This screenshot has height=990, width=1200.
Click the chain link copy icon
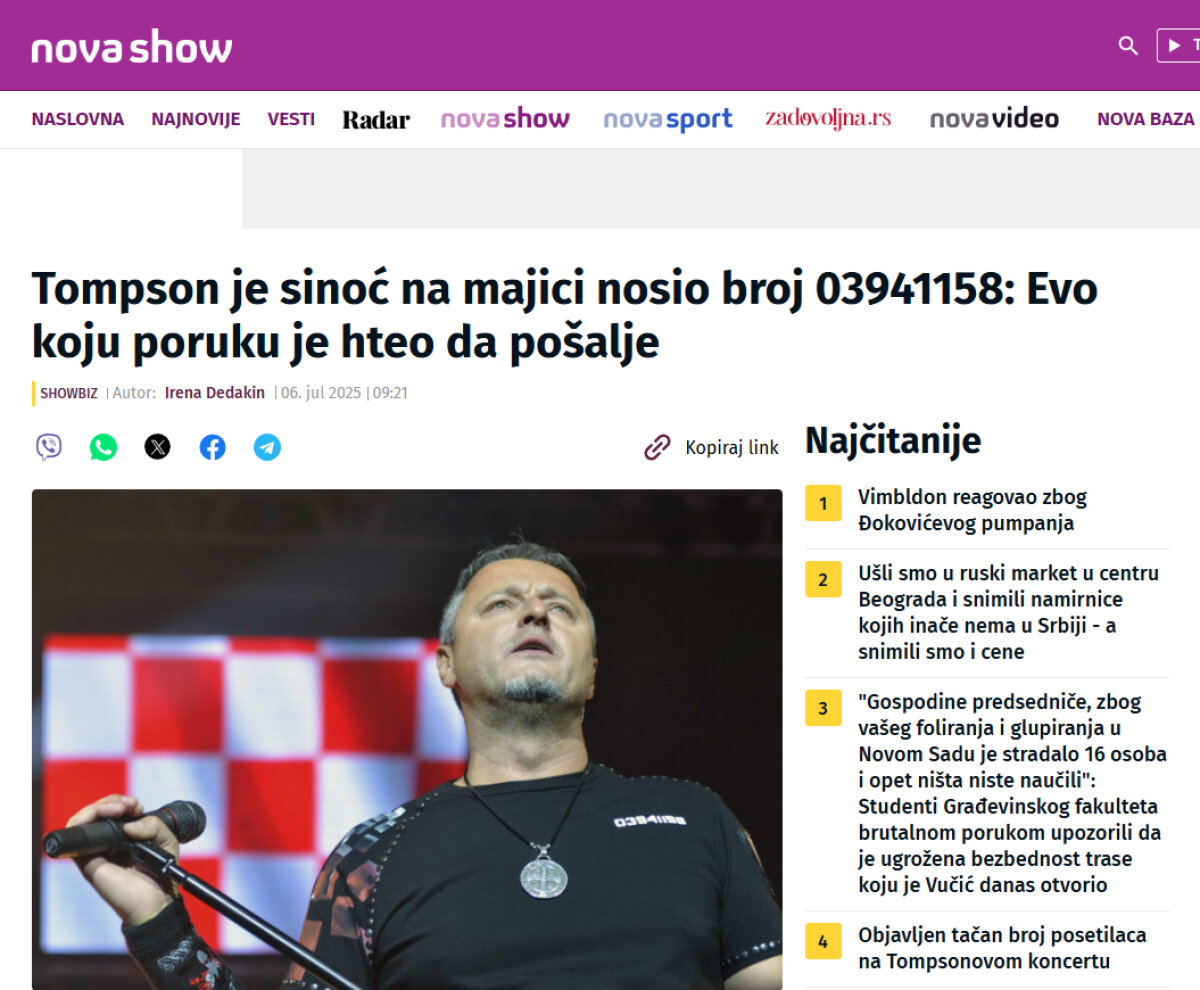657,447
